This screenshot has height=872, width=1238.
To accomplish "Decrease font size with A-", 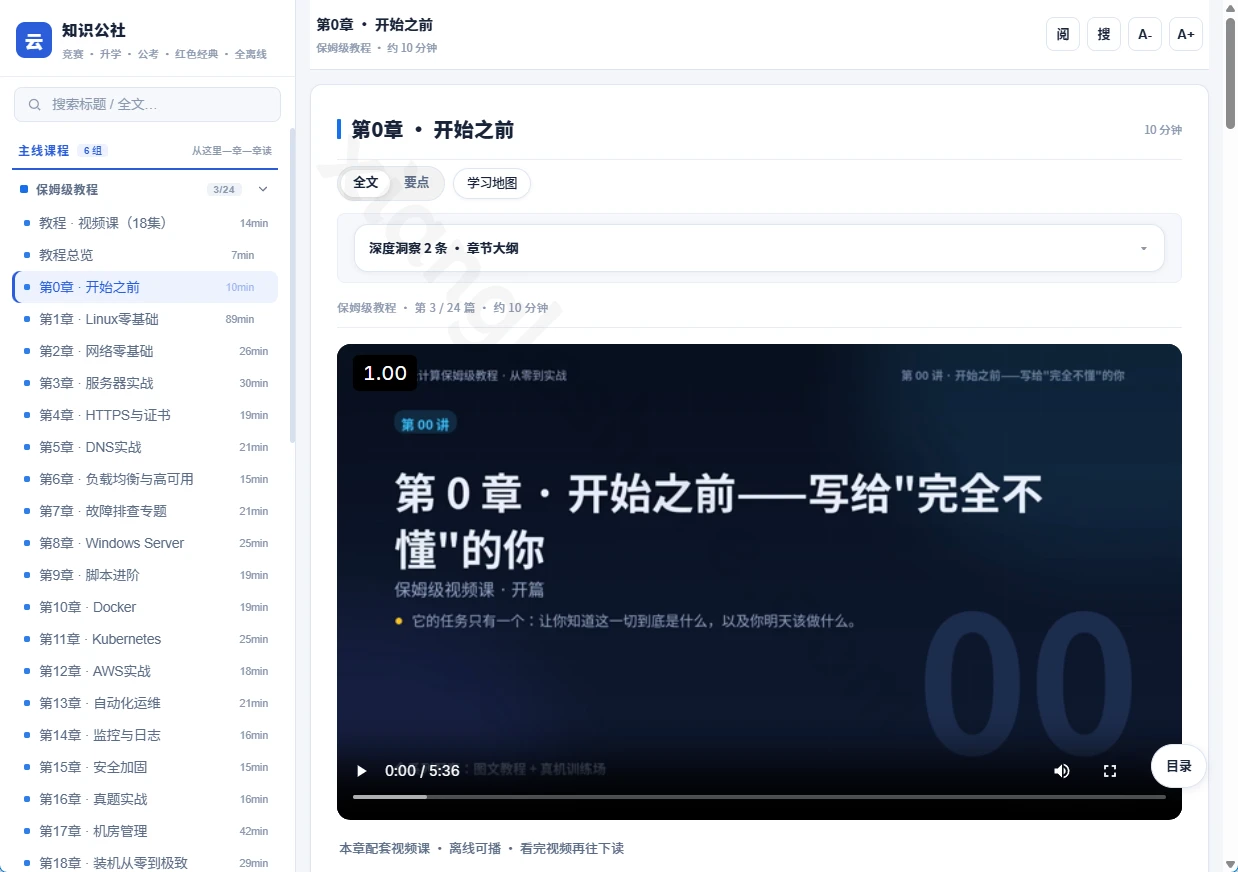I will (1145, 34).
